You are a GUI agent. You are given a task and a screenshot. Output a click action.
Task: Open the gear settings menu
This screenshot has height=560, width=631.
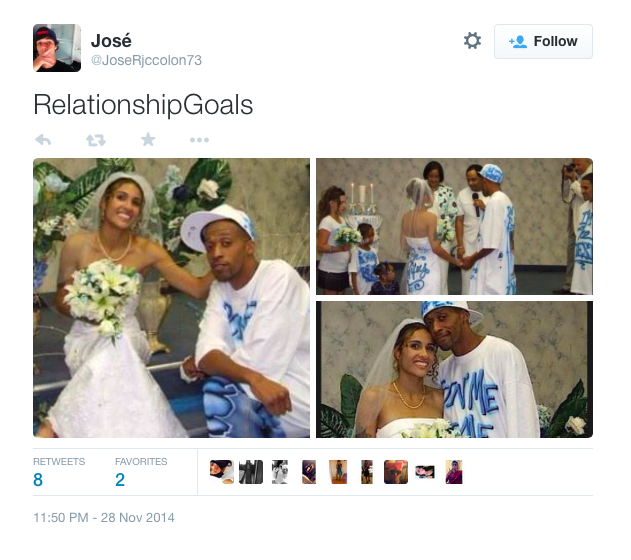pyautogui.click(x=472, y=41)
